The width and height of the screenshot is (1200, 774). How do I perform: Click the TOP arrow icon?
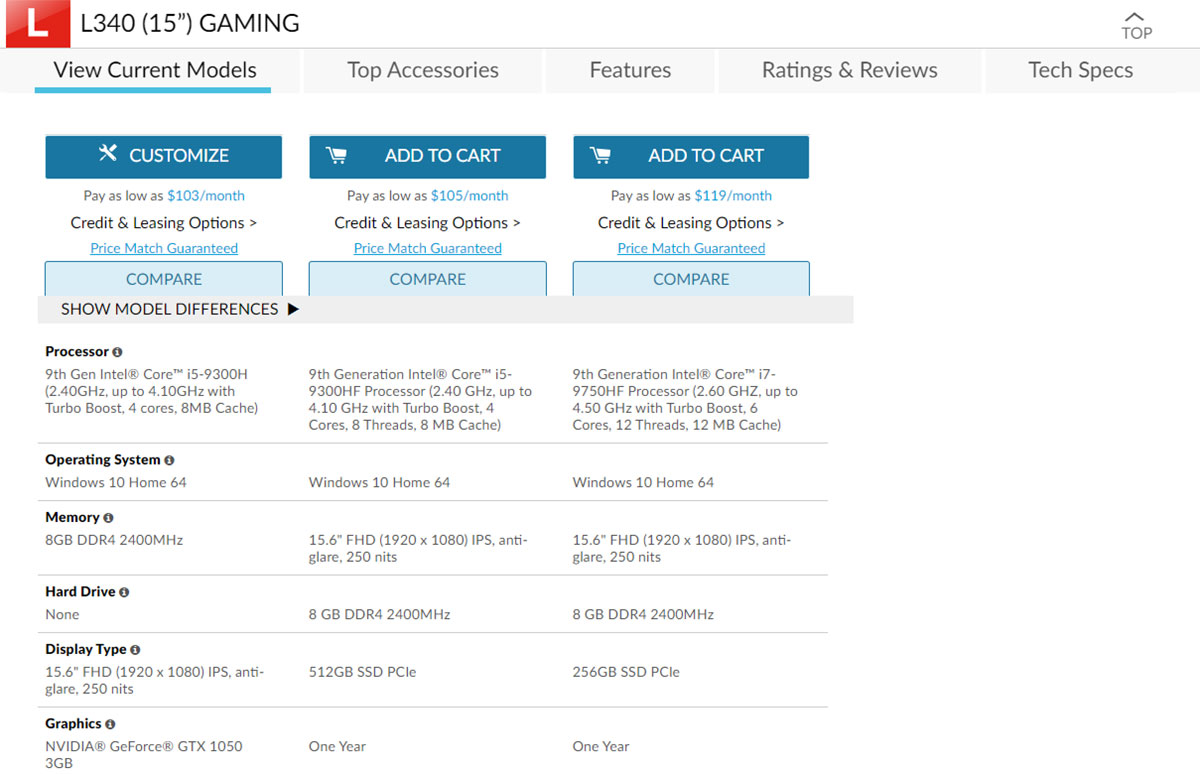(1135, 17)
